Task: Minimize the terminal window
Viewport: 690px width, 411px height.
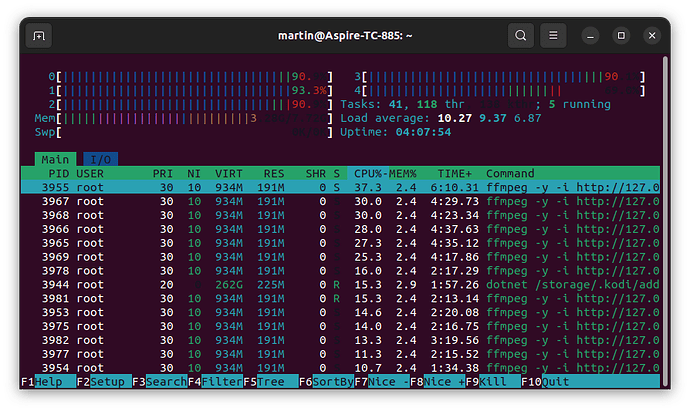Action: click(x=590, y=36)
